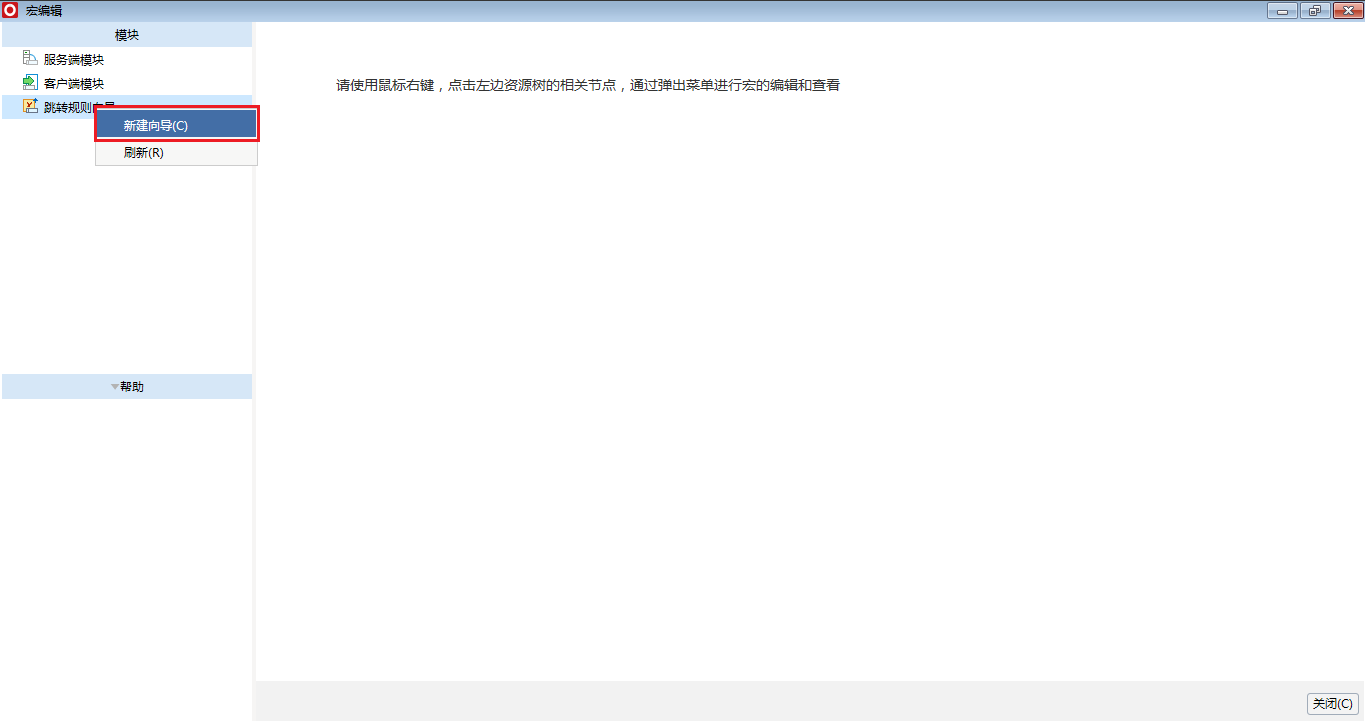
Task: Click the 关闭(C) button
Action: tap(1333, 704)
